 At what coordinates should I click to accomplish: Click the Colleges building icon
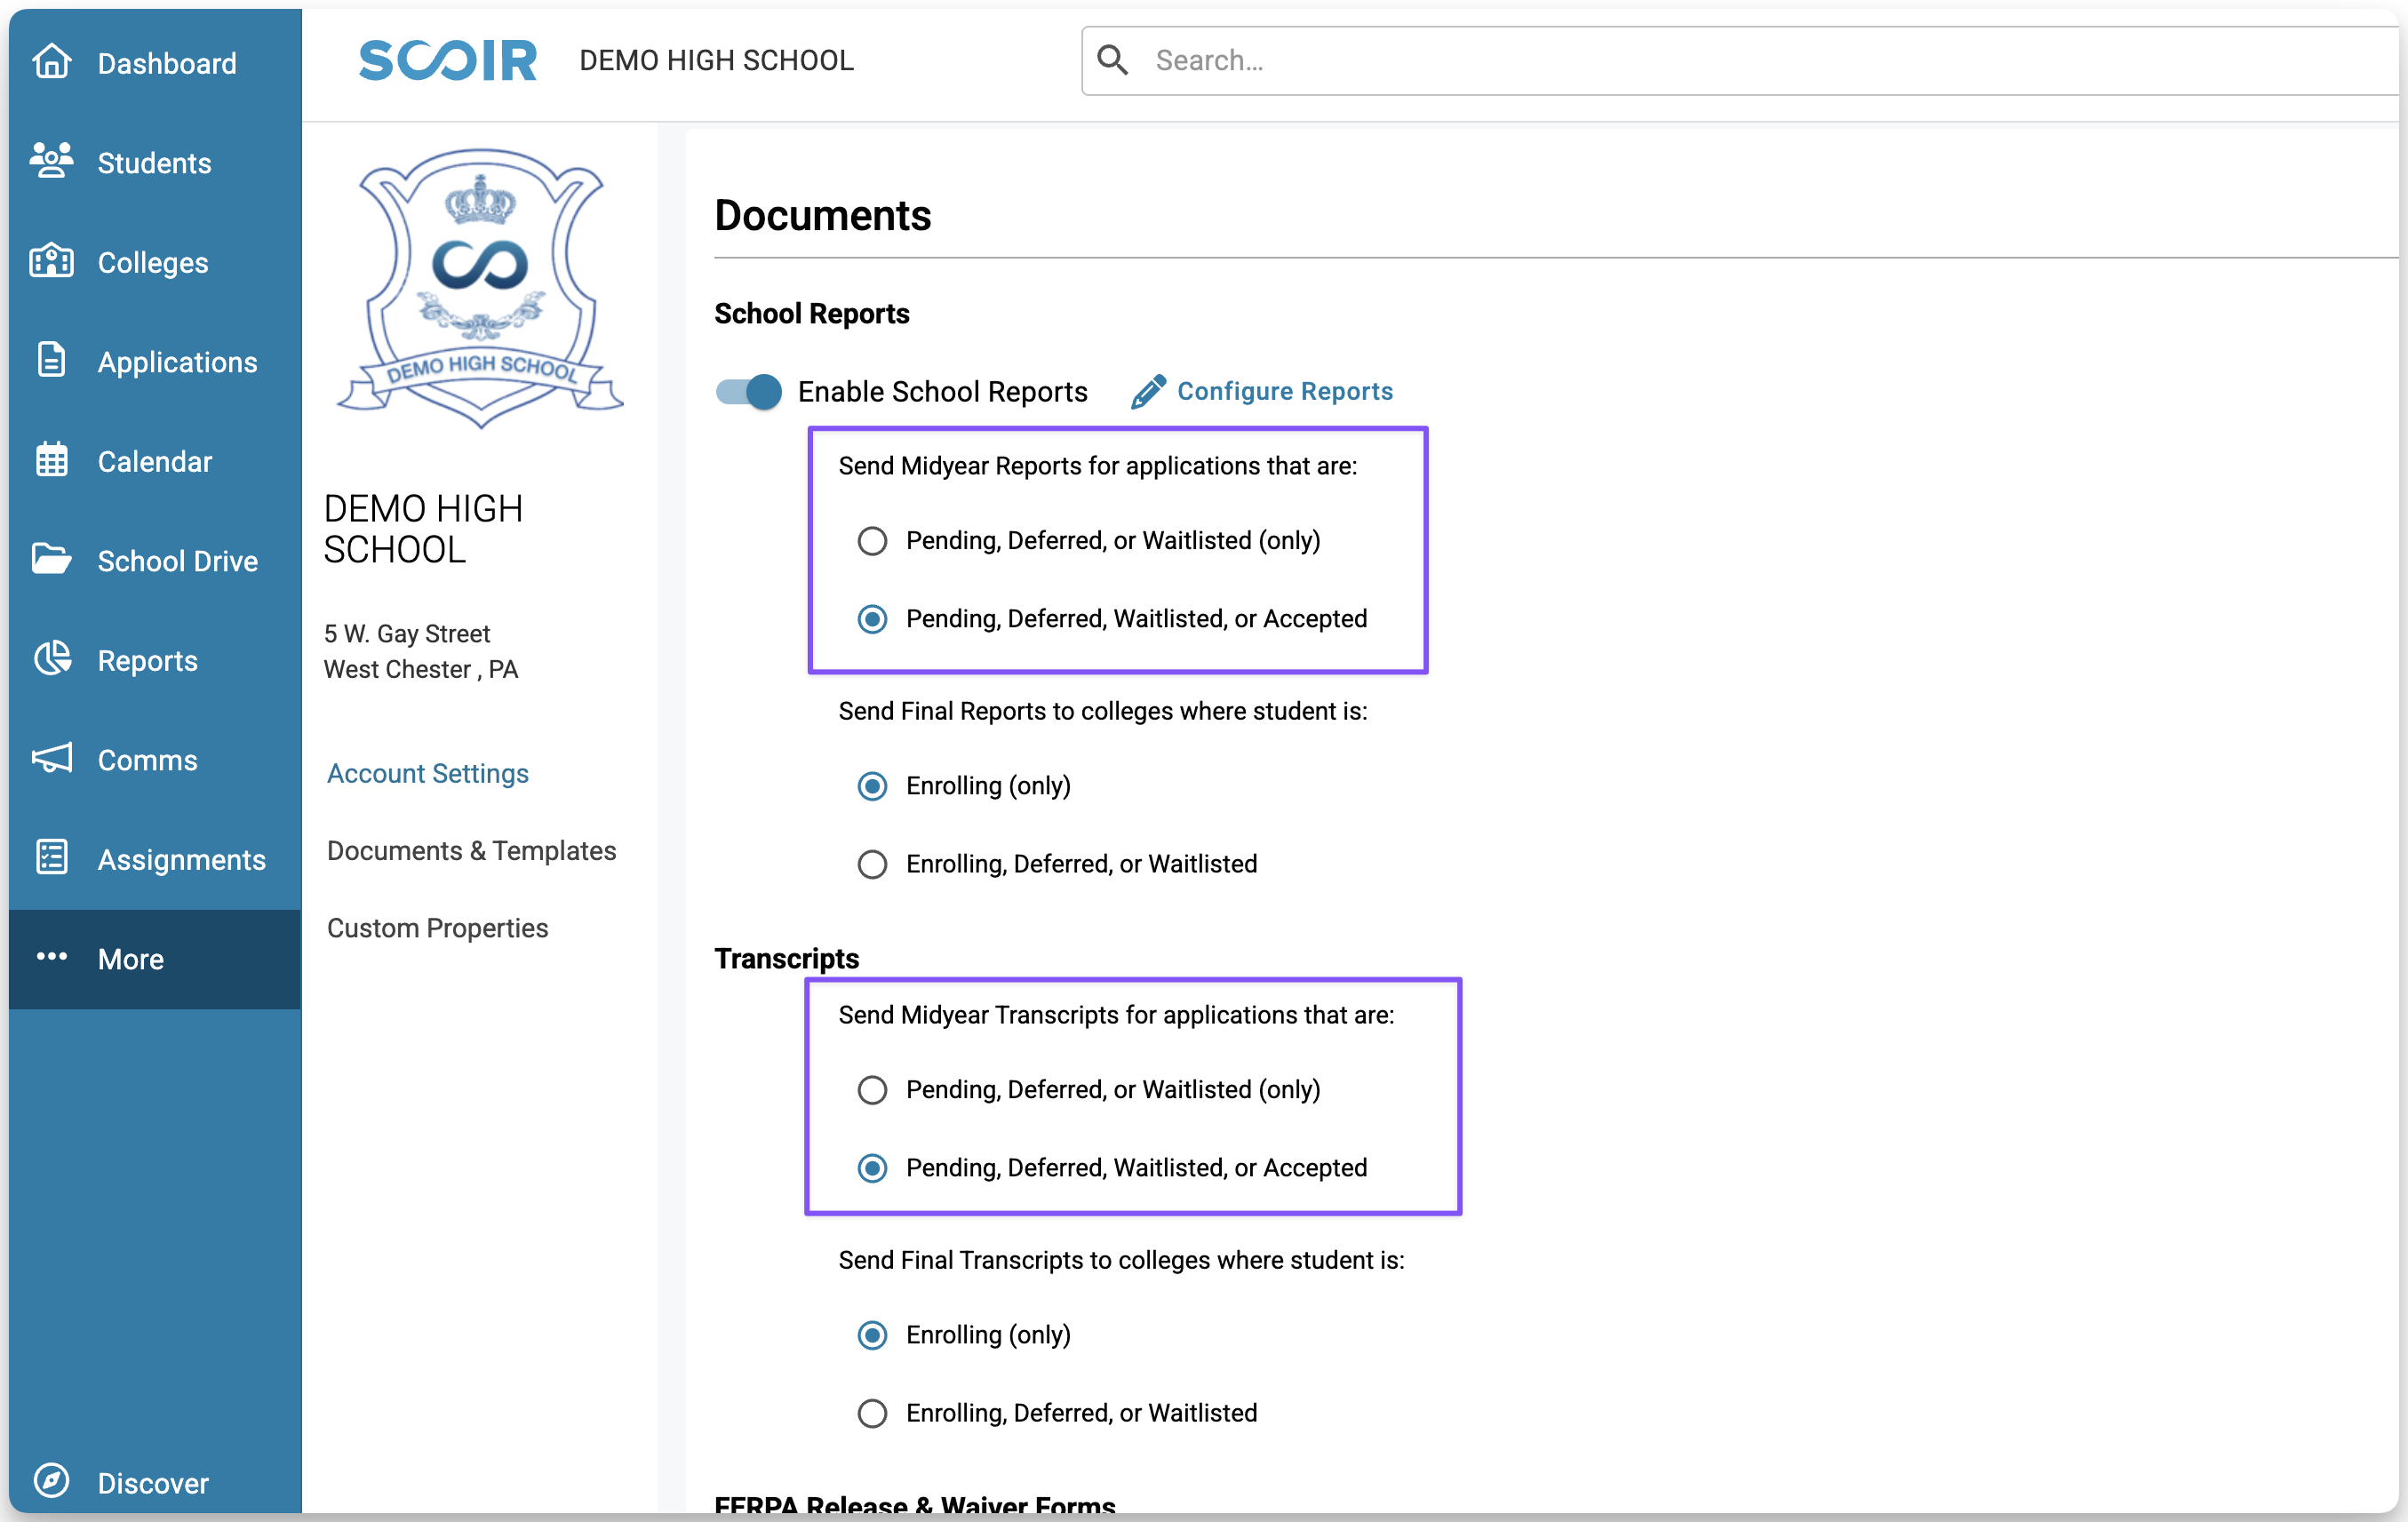51,261
